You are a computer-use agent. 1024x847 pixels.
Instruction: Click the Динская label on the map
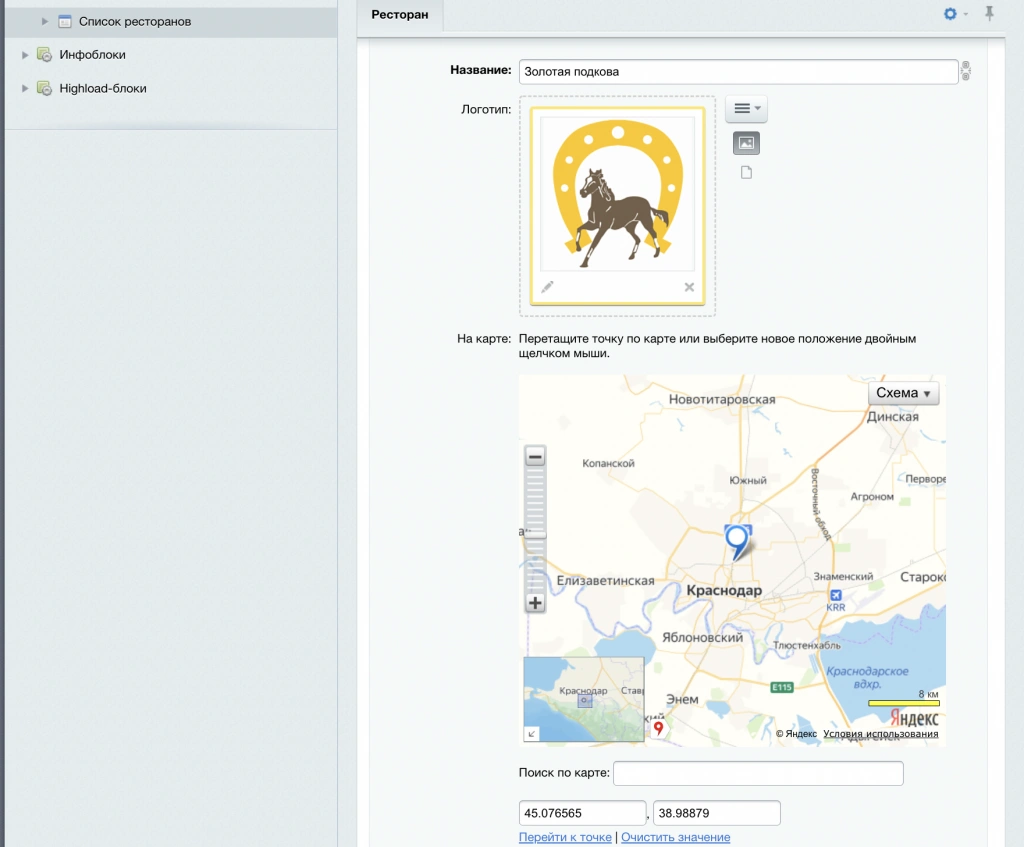coord(893,417)
